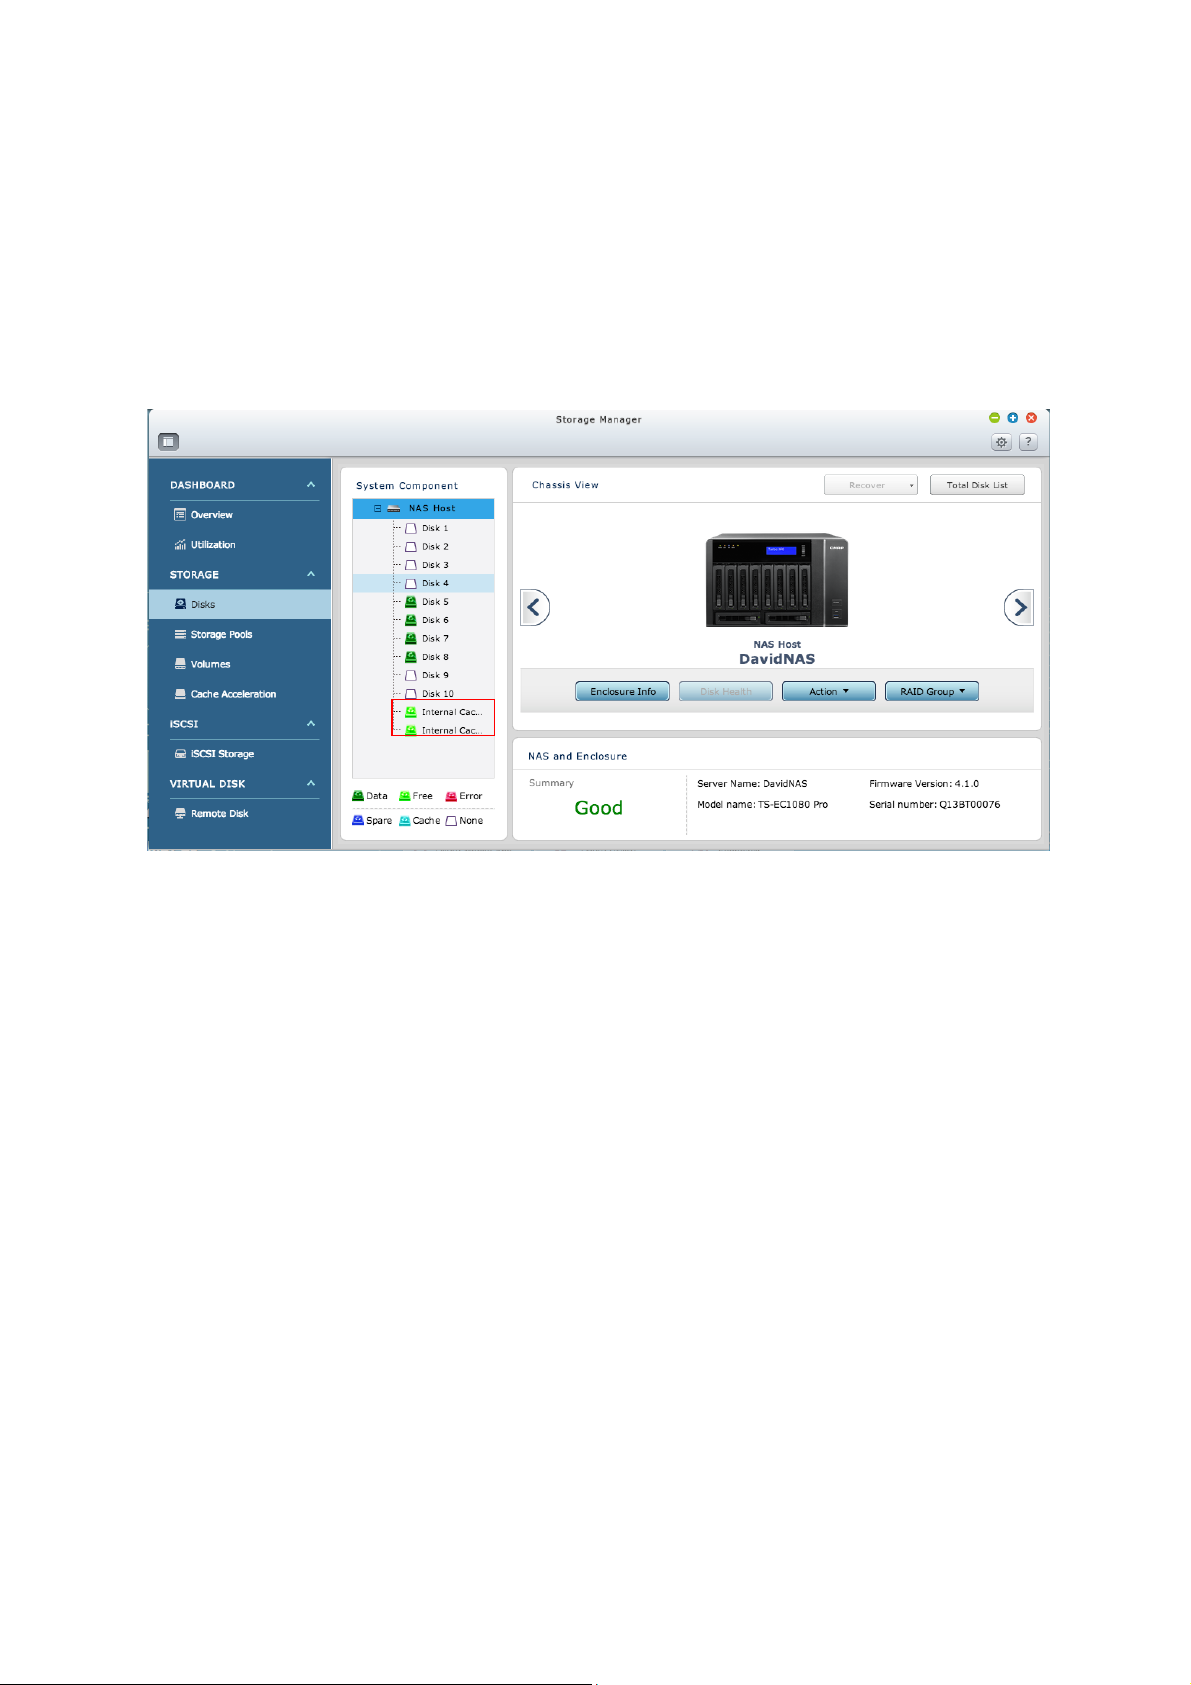Click the blue Spare legend swatch
The image size is (1191, 1685).
pos(358,820)
